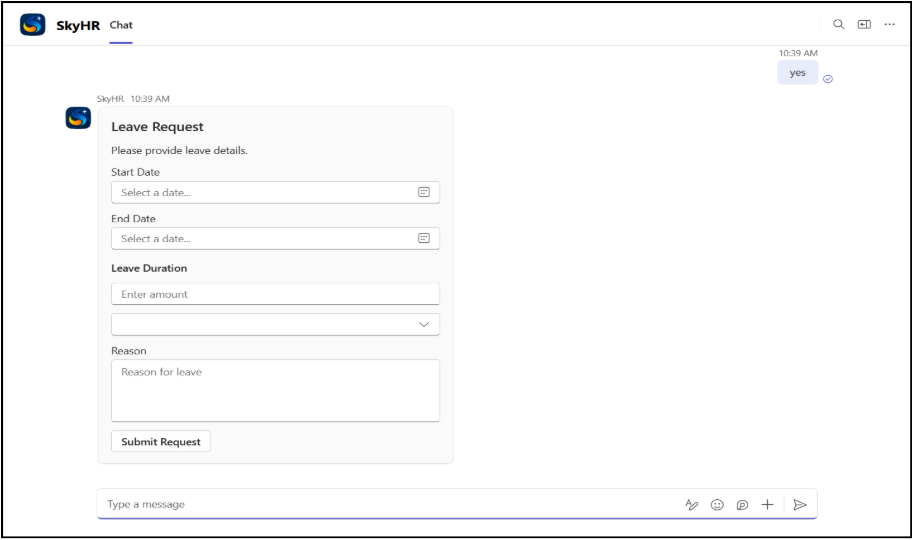
Task: Open the message format options icon
Action: pyautogui.click(x=692, y=505)
